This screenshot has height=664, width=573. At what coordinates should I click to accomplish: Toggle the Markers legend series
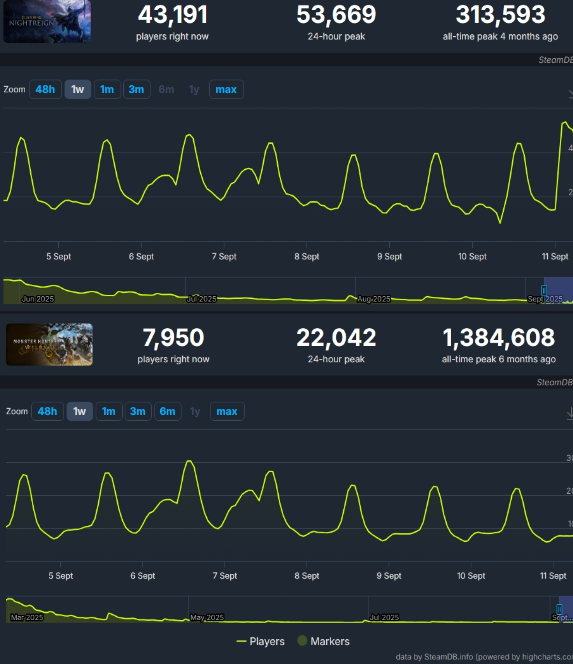tap(324, 641)
